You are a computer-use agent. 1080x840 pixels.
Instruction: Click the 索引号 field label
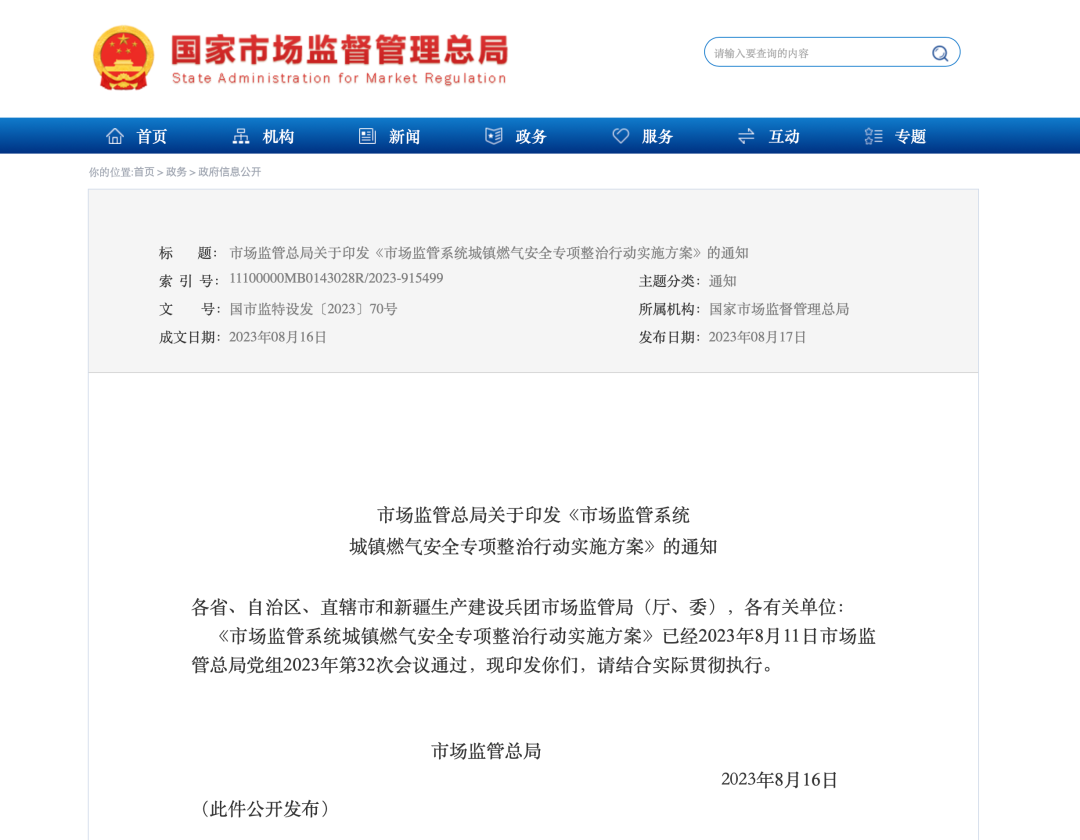tap(189, 281)
